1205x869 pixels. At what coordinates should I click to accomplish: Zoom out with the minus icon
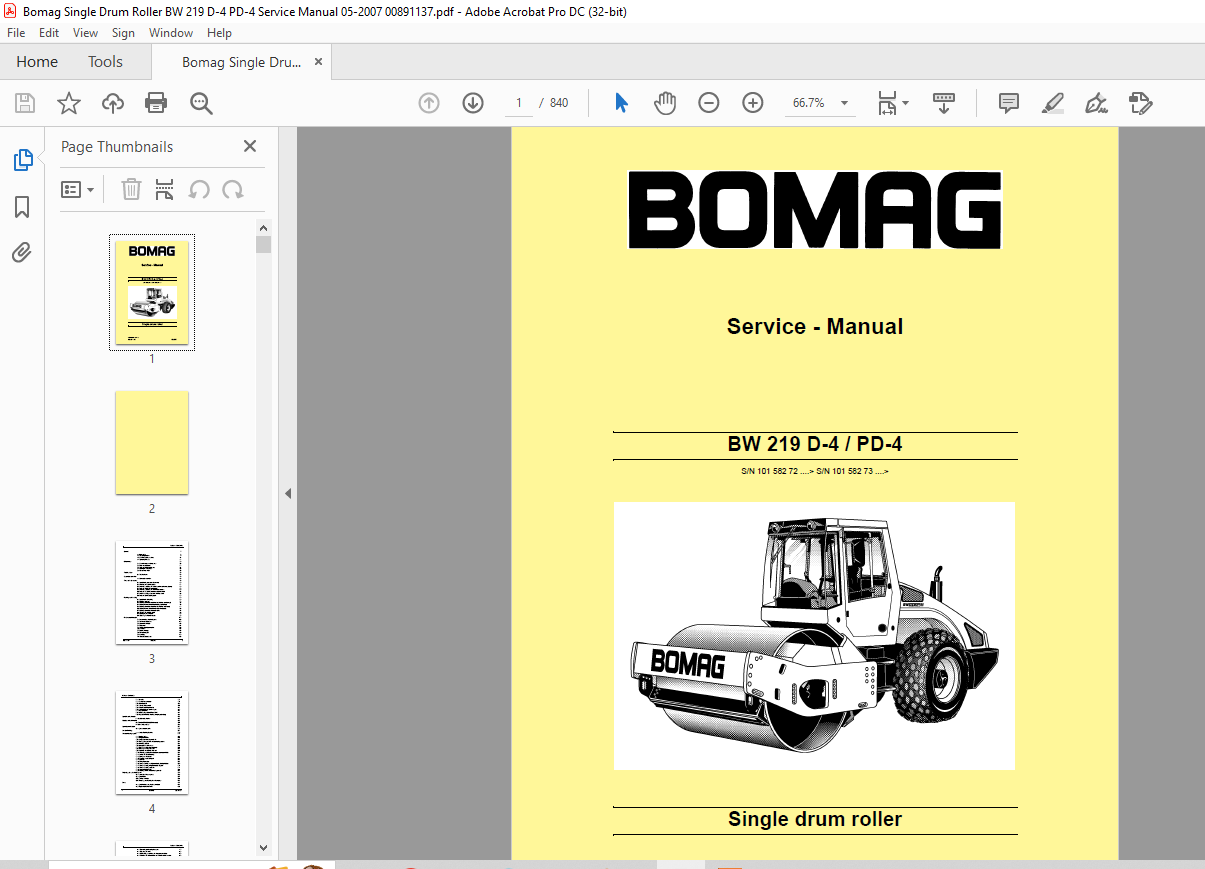(709, 103)
